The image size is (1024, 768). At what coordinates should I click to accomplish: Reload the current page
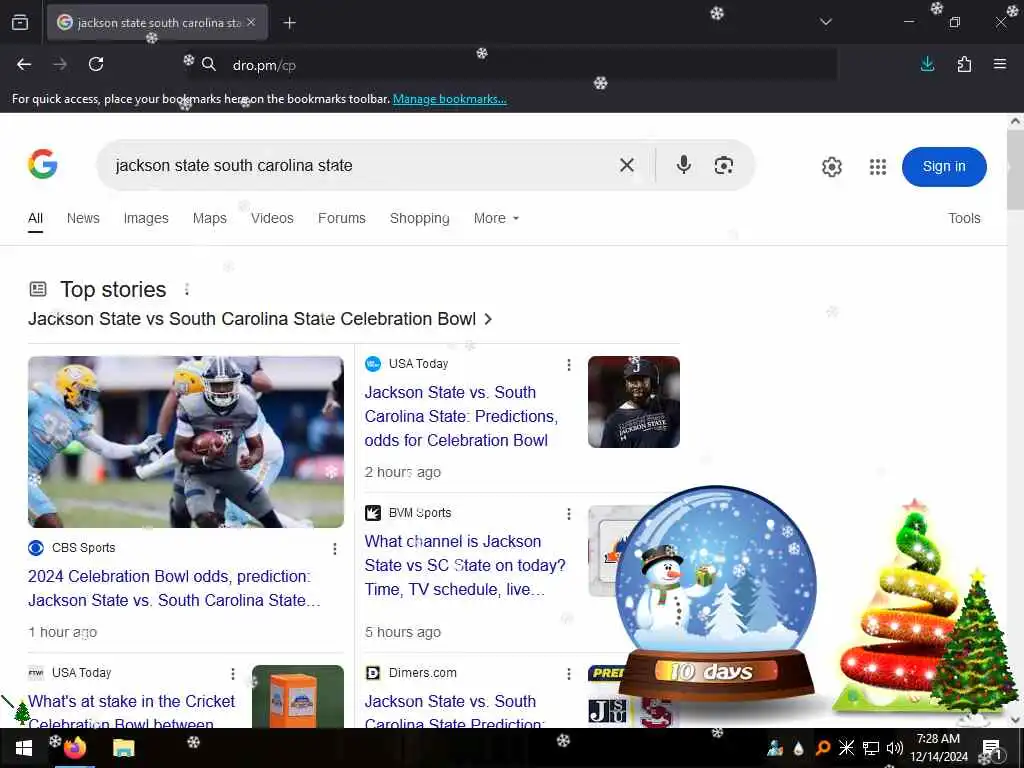point(96,64)
